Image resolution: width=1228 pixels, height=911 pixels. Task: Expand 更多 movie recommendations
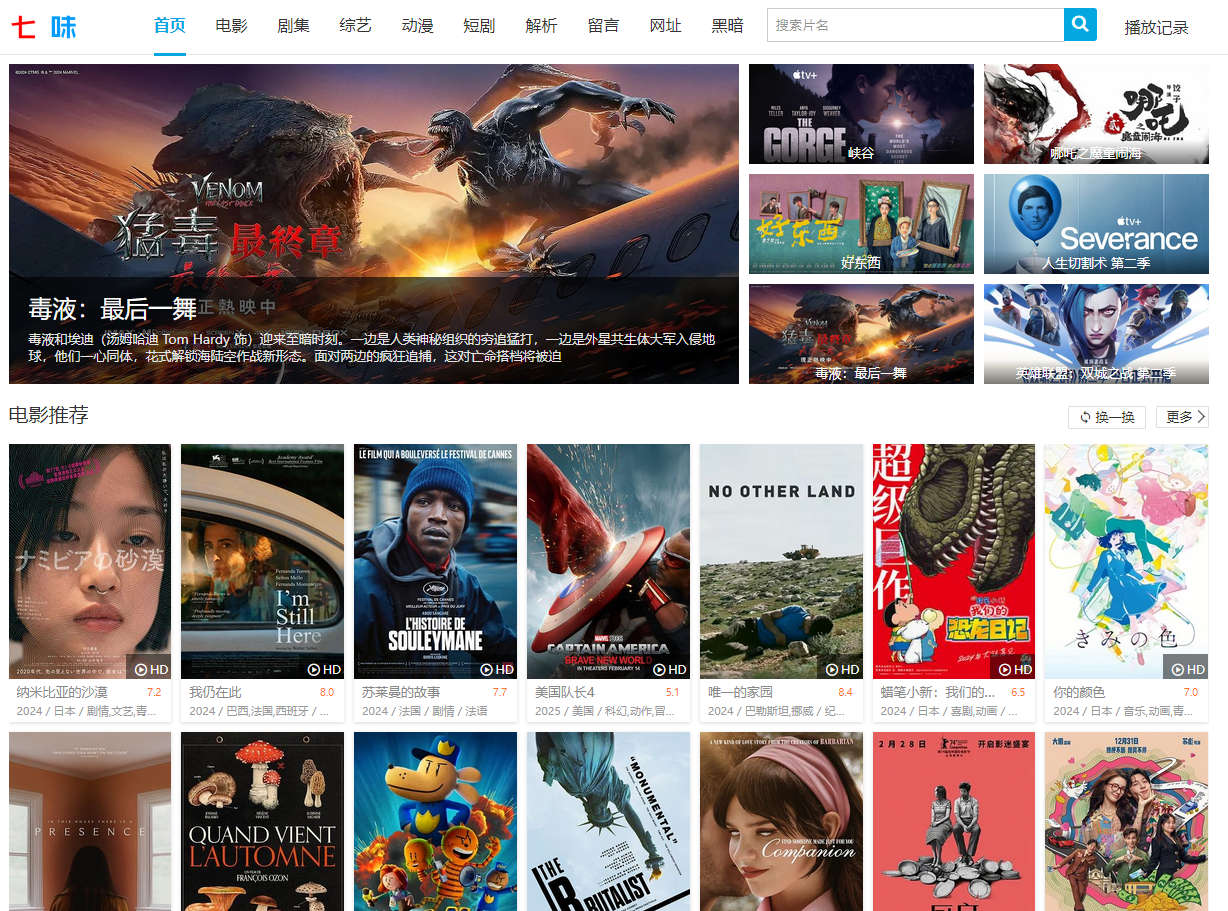pyautogui.click(x=1182, y=417)
